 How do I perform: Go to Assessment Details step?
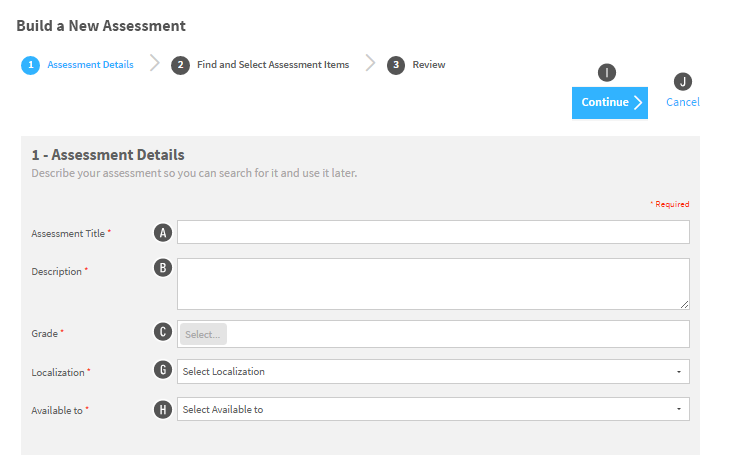90,65
